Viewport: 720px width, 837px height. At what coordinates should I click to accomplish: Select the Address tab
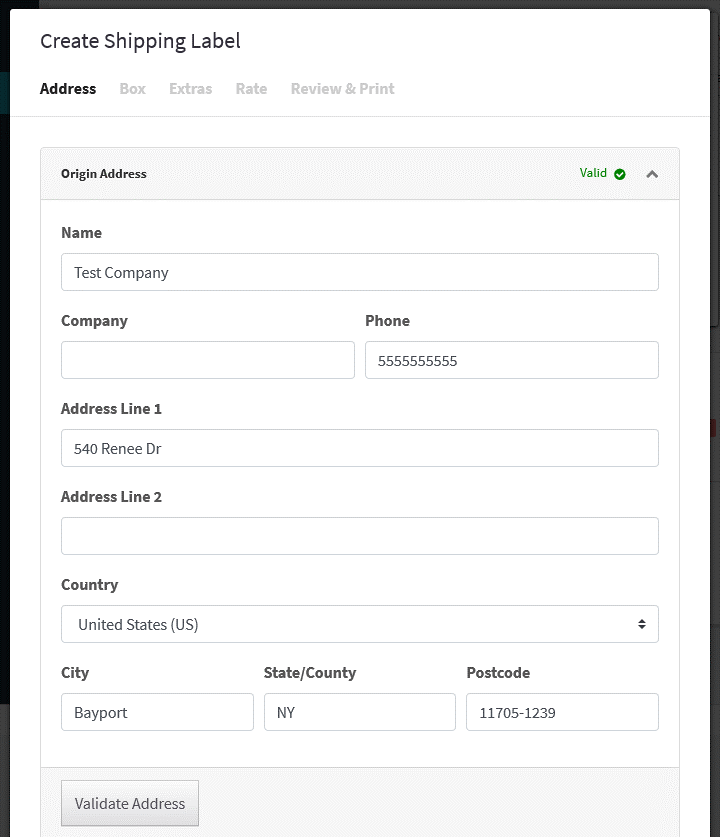(68, 89)
